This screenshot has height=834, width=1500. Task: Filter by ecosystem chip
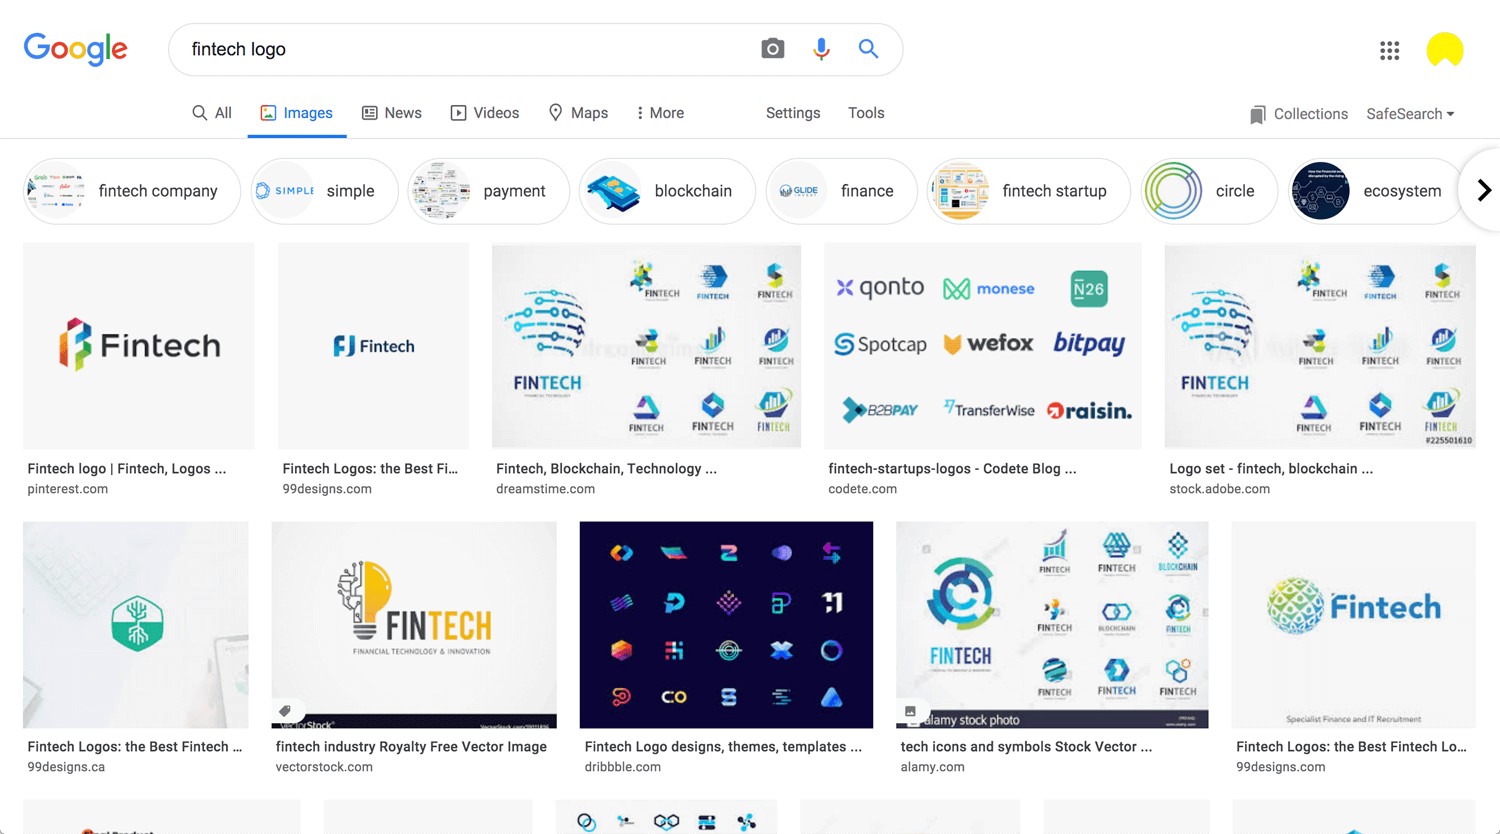point(1376,191)
